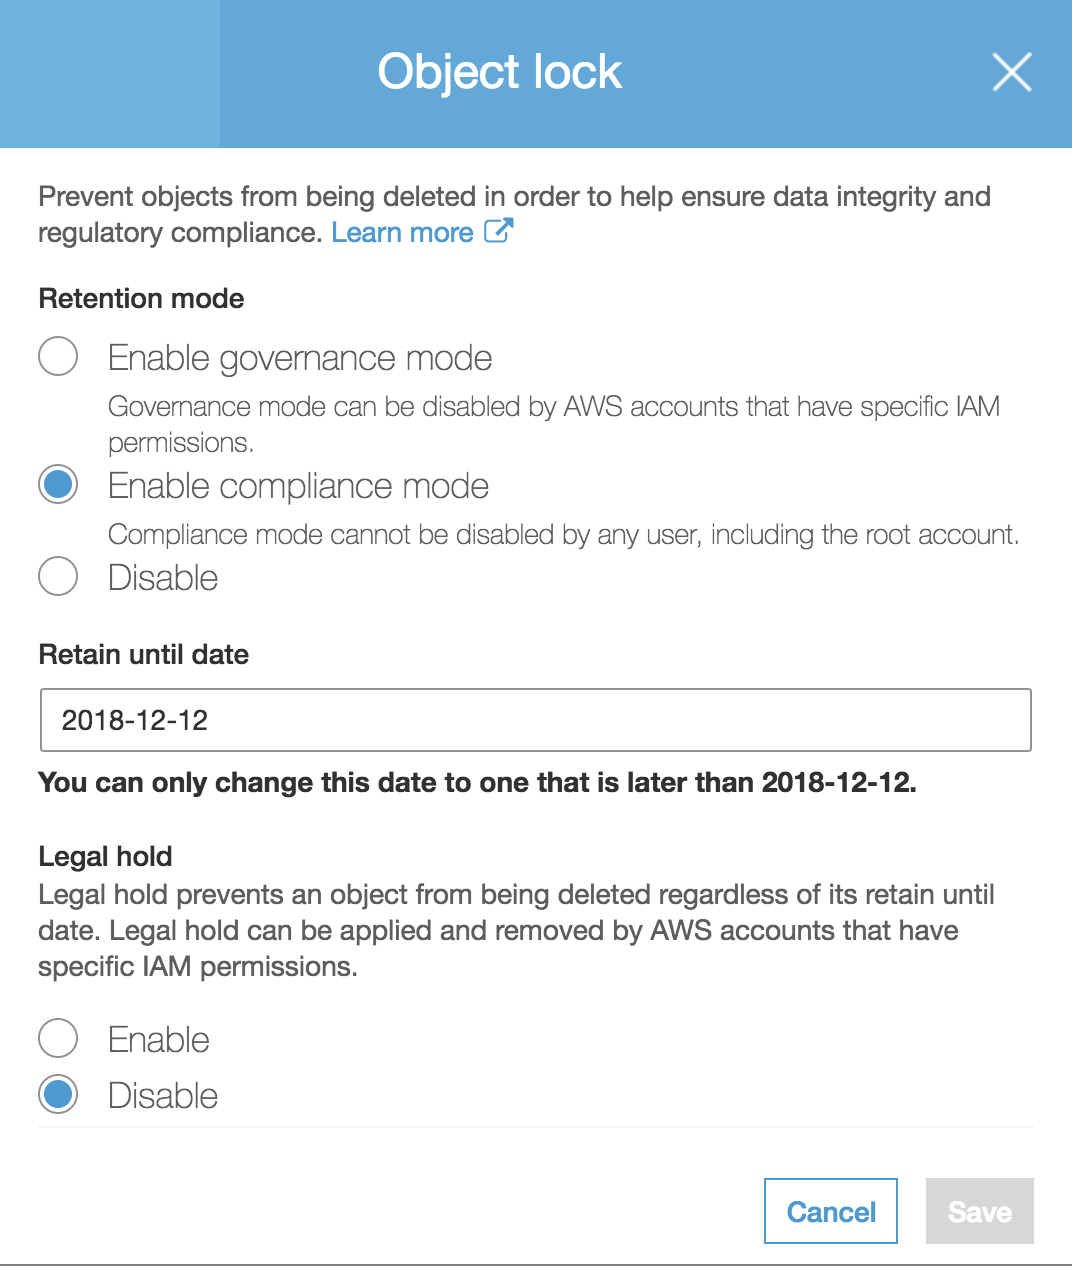The height and width of the screenshot is (1266, 1072).
Task: Click the Retention mode heading
Action: click(x=140, y=298)
